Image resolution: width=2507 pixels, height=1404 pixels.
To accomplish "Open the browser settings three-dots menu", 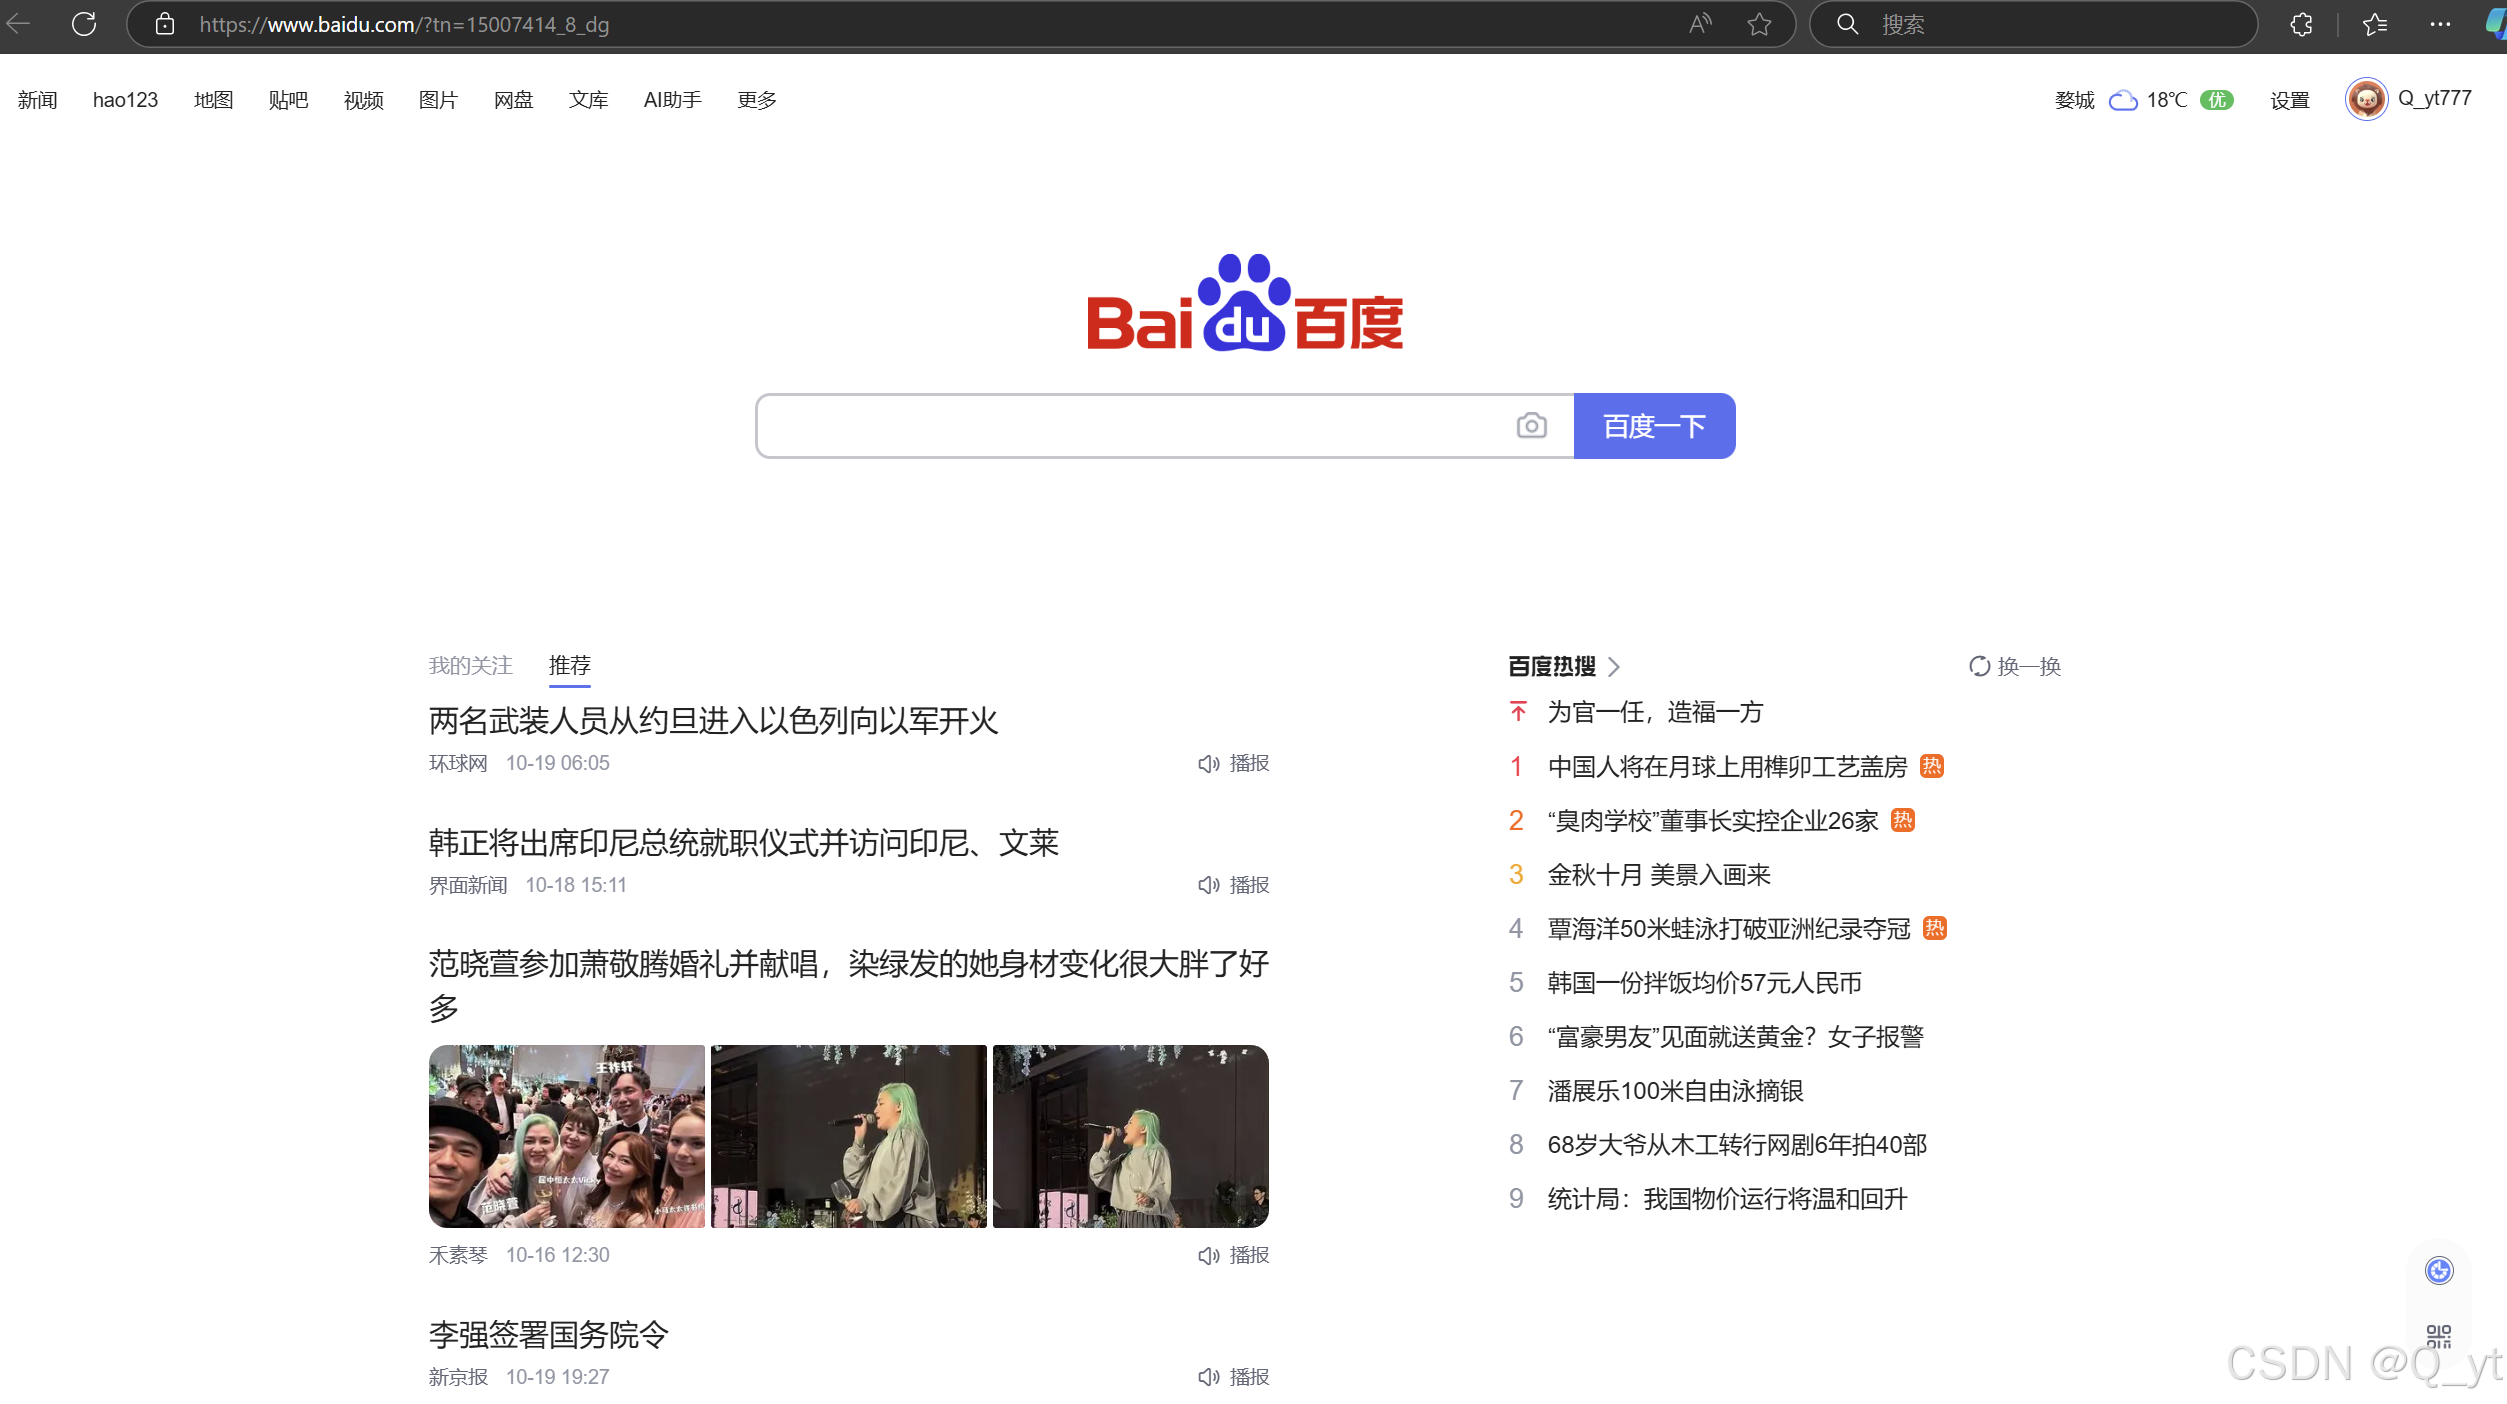I will pyautogui.click(x=2440, y=24).
